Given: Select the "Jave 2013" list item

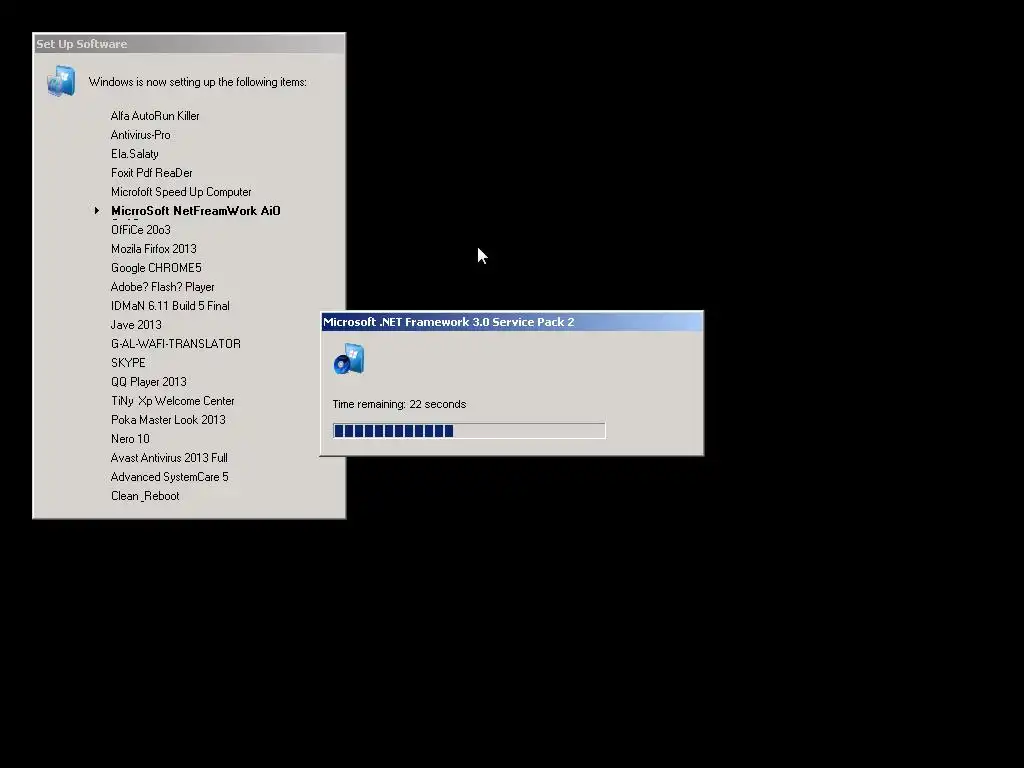Looking at the screenshot, I should pyautogui.click(x=136, y=324).
